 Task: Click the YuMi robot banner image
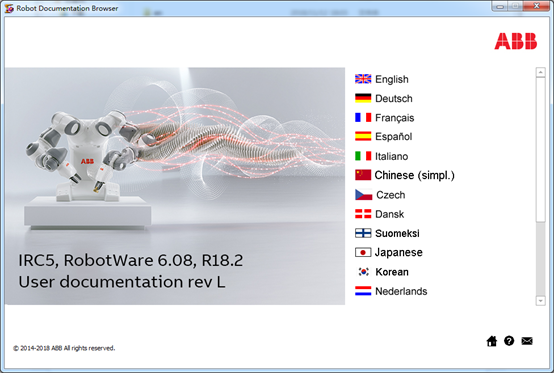point(175,186)
